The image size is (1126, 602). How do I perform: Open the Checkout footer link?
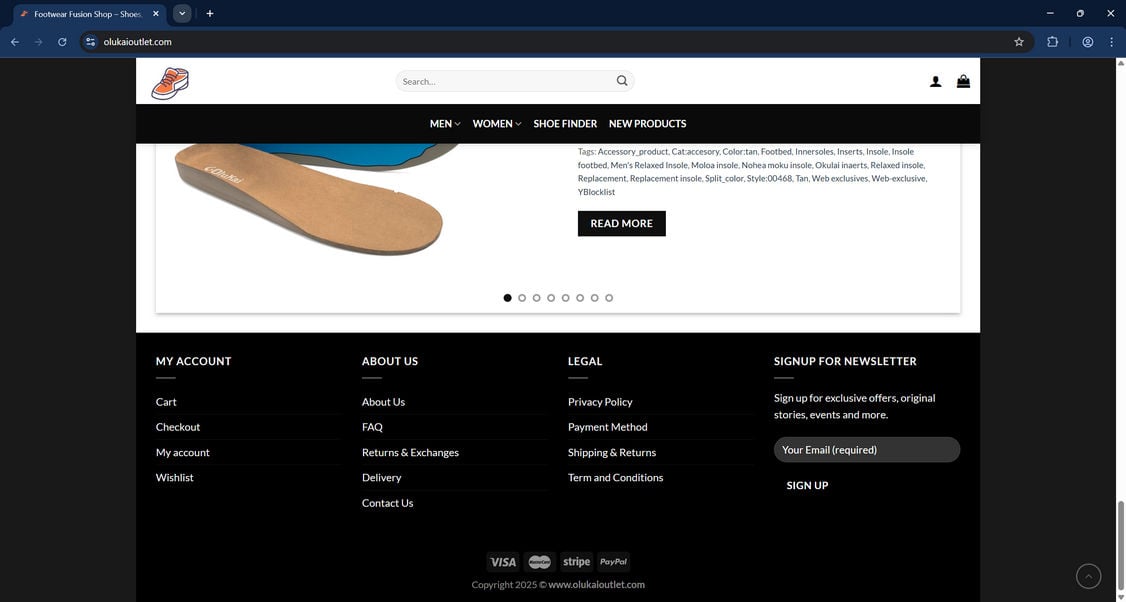[178, 427]
